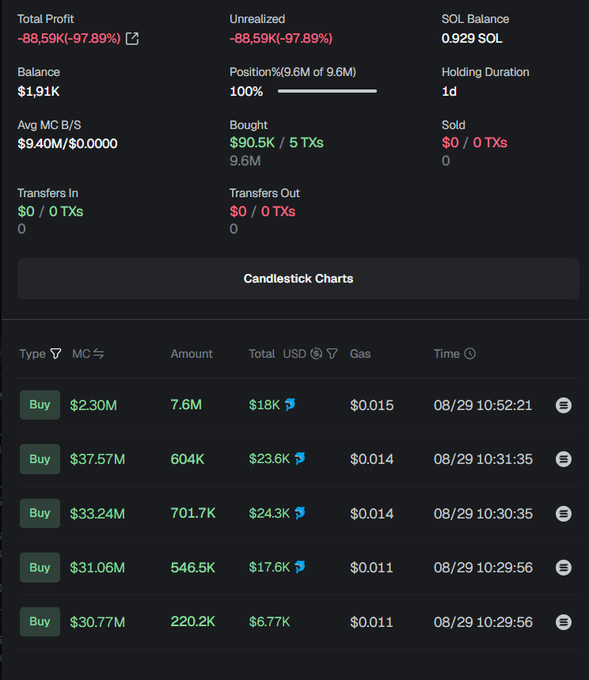Select Transfers In value $0 / 0 TXs
This screenshot has width=589, height=680.
tap(50, 212)
